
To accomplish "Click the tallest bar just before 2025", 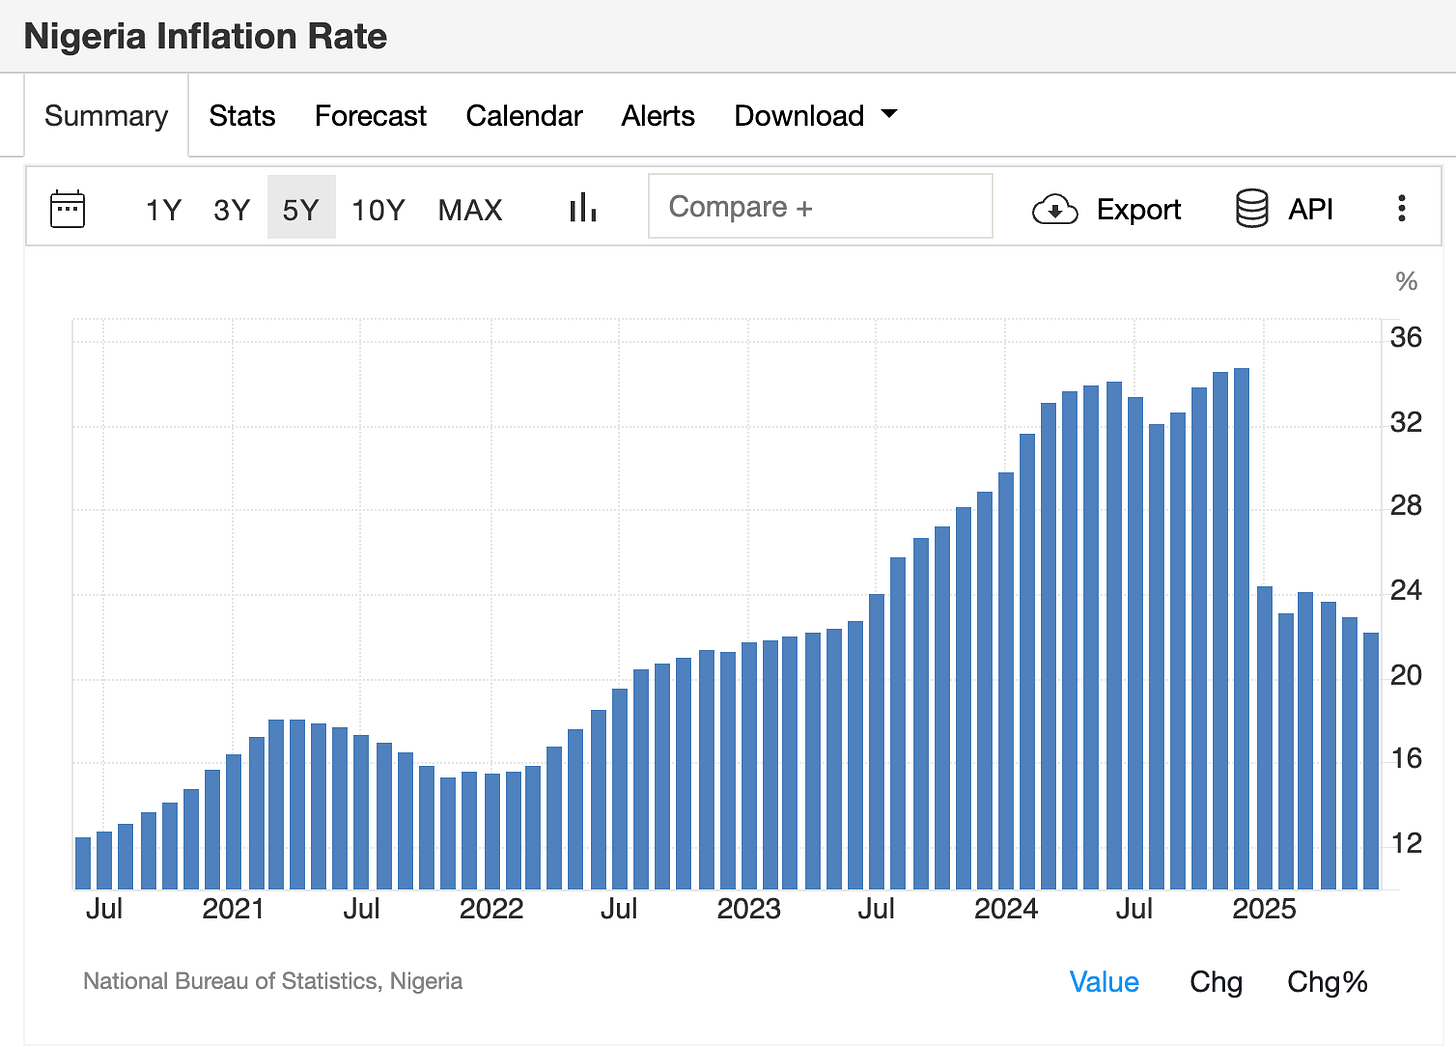I will 1241,628.
